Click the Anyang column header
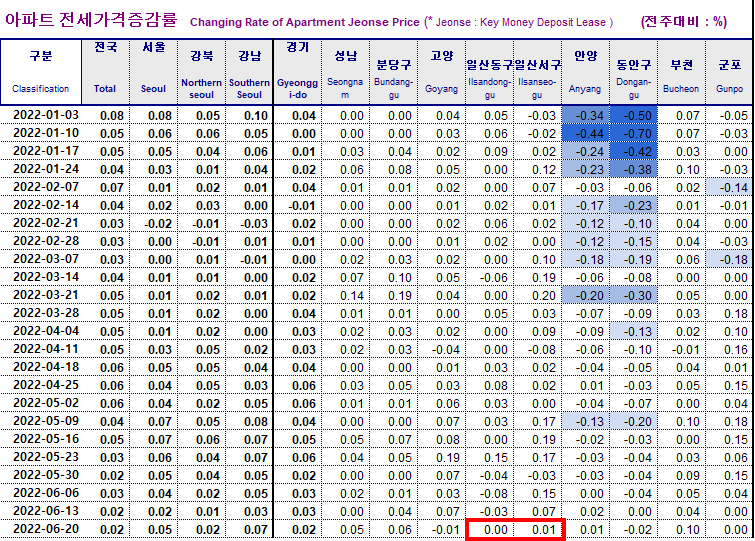 (x=586, y=72)
